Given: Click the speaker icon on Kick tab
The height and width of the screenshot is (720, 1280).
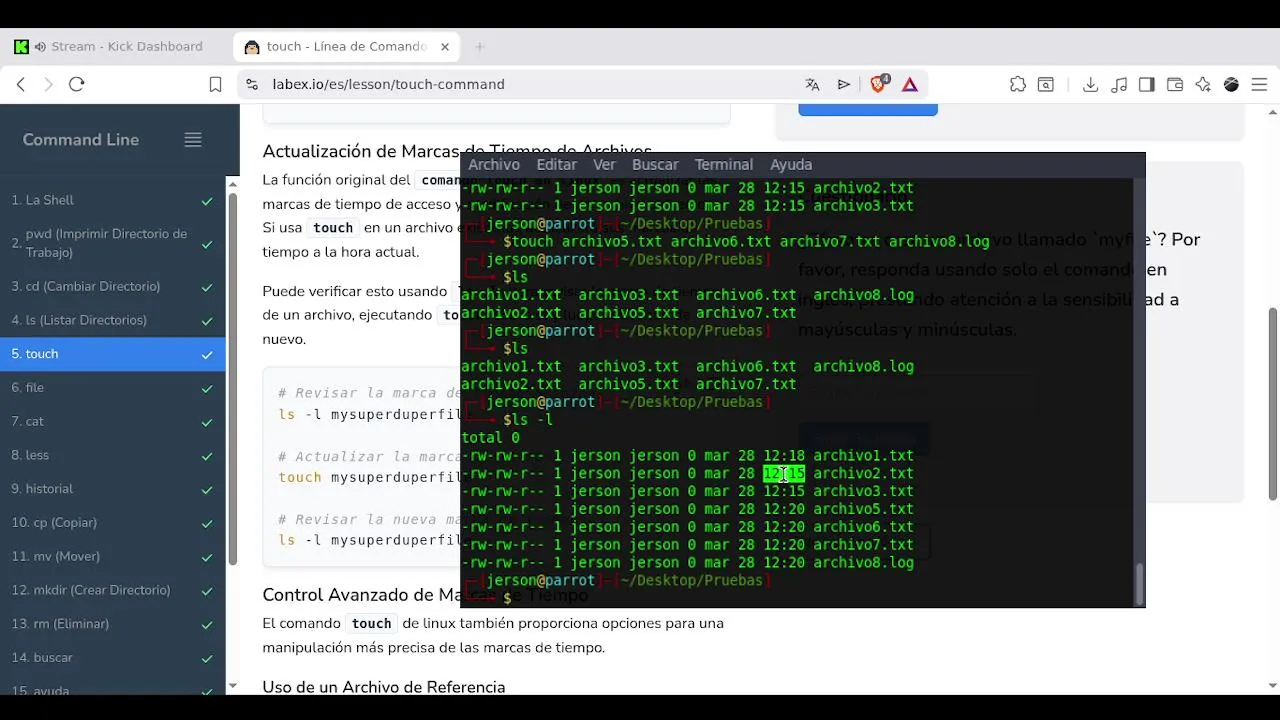Looking at the screenshot, I should click(x=40, y=47).
